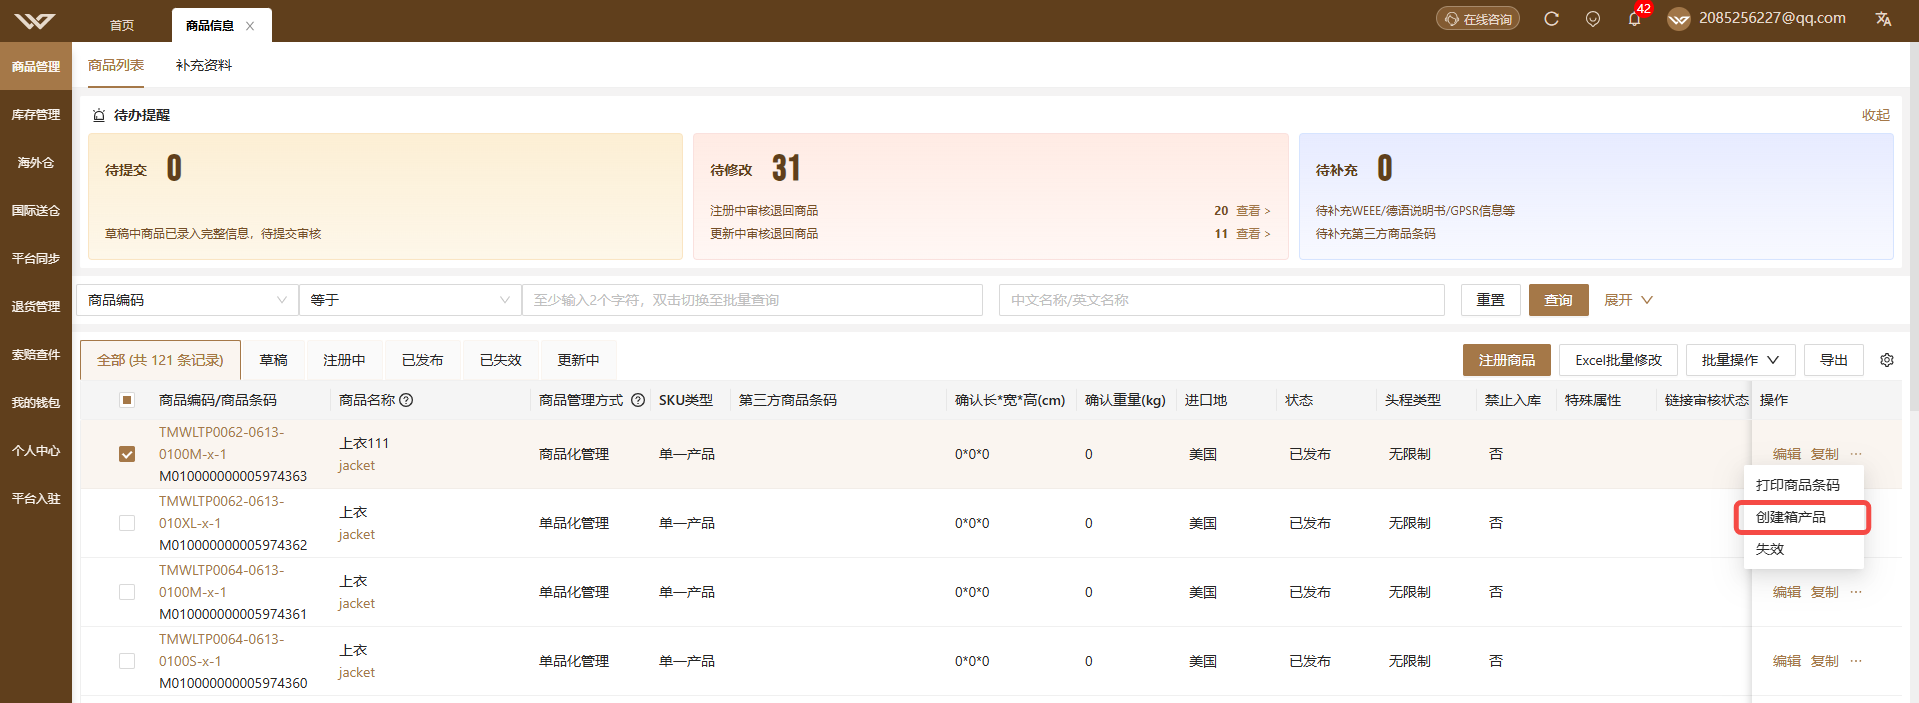1919x703 pixels.
Task: Open the 批量操作 dropdown
Action: coord(1740,360)
